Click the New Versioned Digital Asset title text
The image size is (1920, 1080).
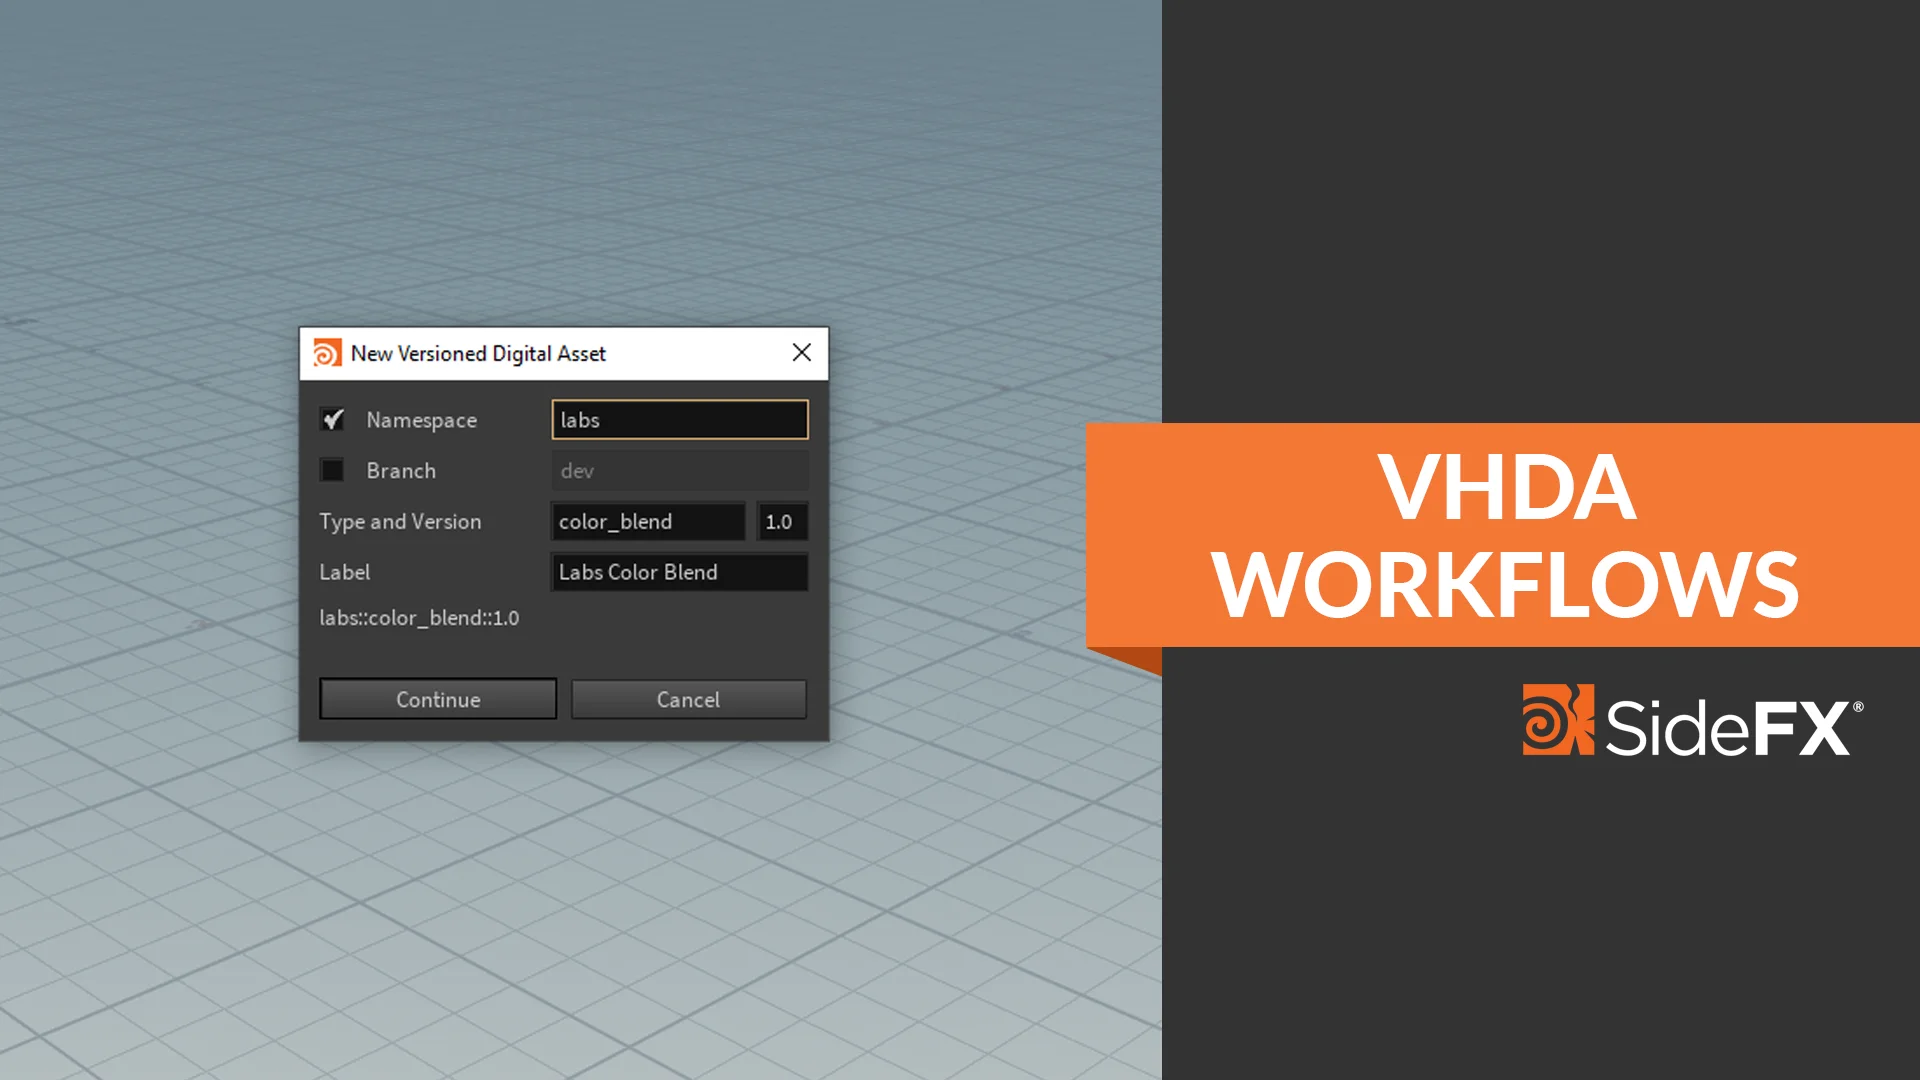click(478, 354)
